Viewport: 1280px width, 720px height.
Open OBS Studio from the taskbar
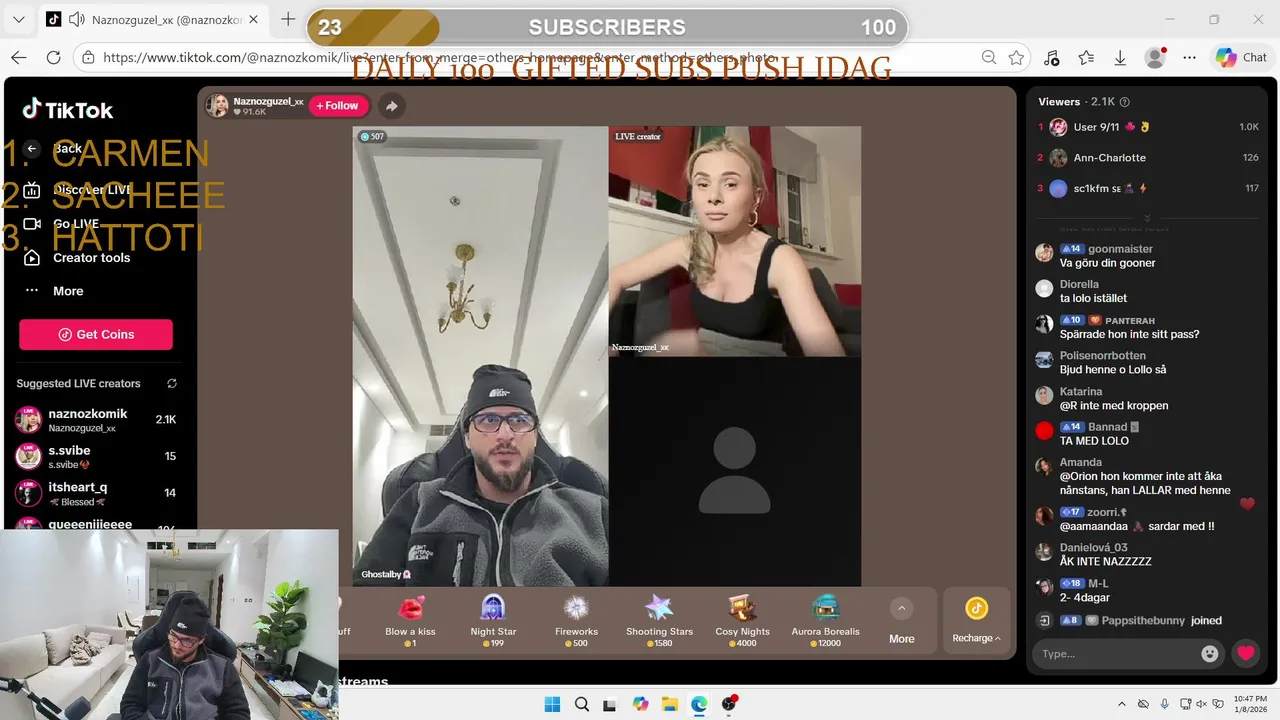click(729, 704)
